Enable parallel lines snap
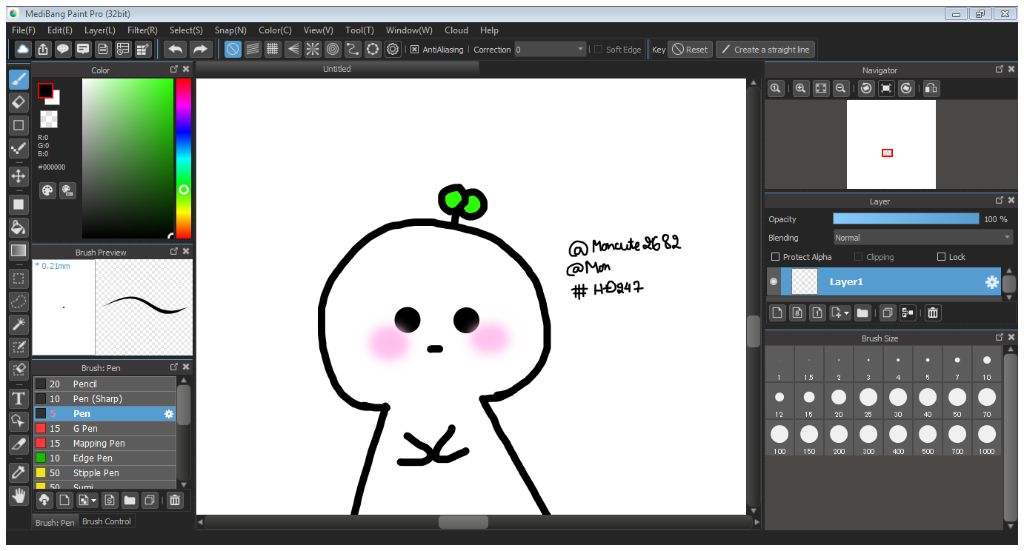Viewport: 1024px width, 551px height. coord(253,50)
